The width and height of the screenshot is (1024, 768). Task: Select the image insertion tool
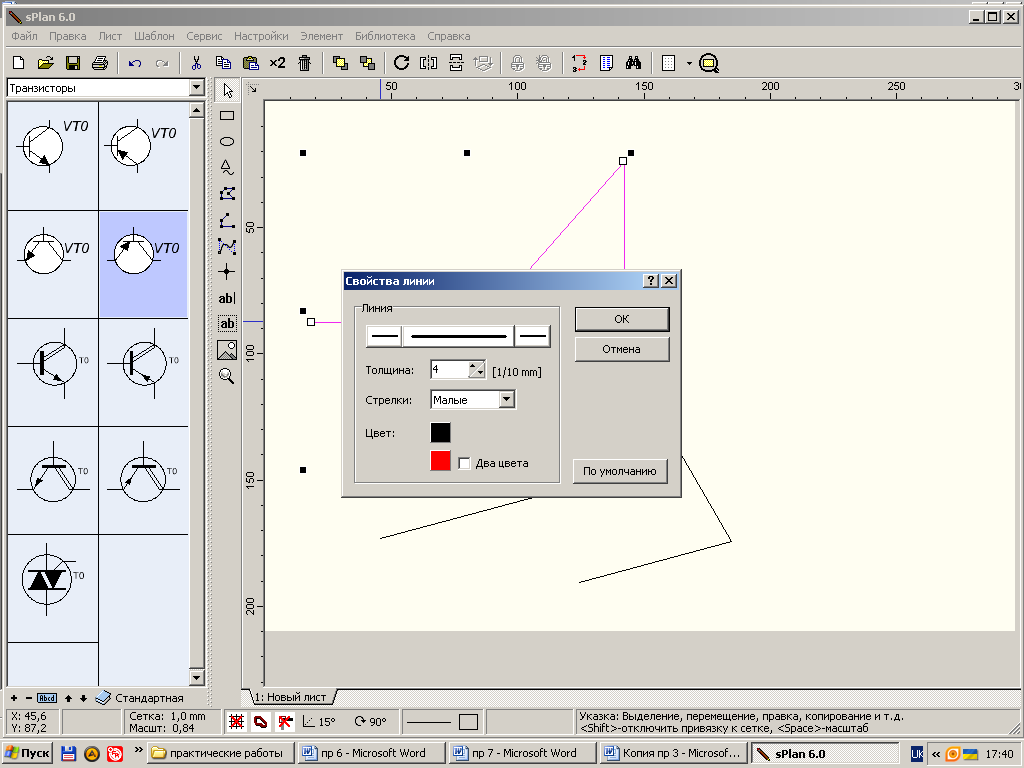[227, 350]
